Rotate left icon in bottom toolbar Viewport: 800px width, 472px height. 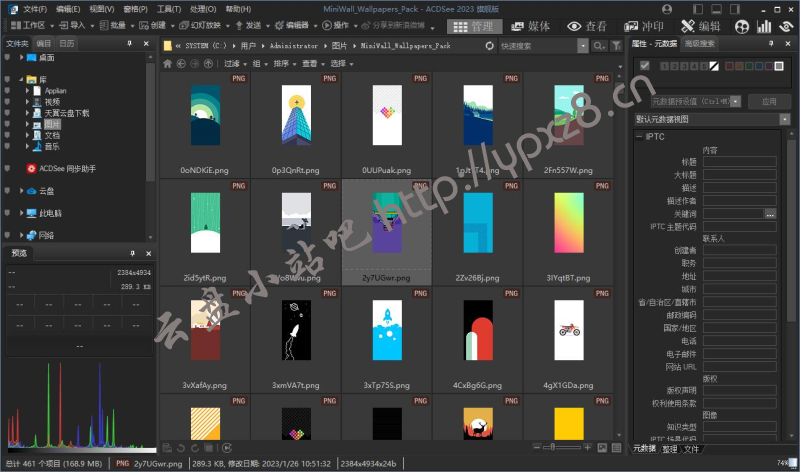point(181,448)
